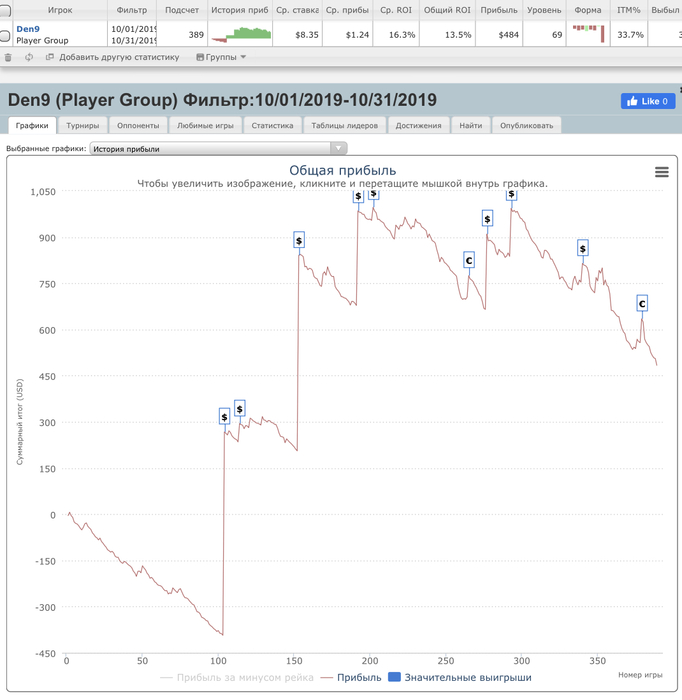Toggle the Значительные выигрыши legend item
Image resolution: width=682 pixels, height=700 pixels.
[x=460, y=677]
